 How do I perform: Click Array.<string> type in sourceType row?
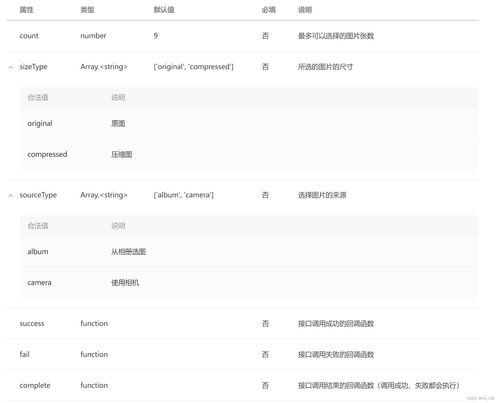104,195
